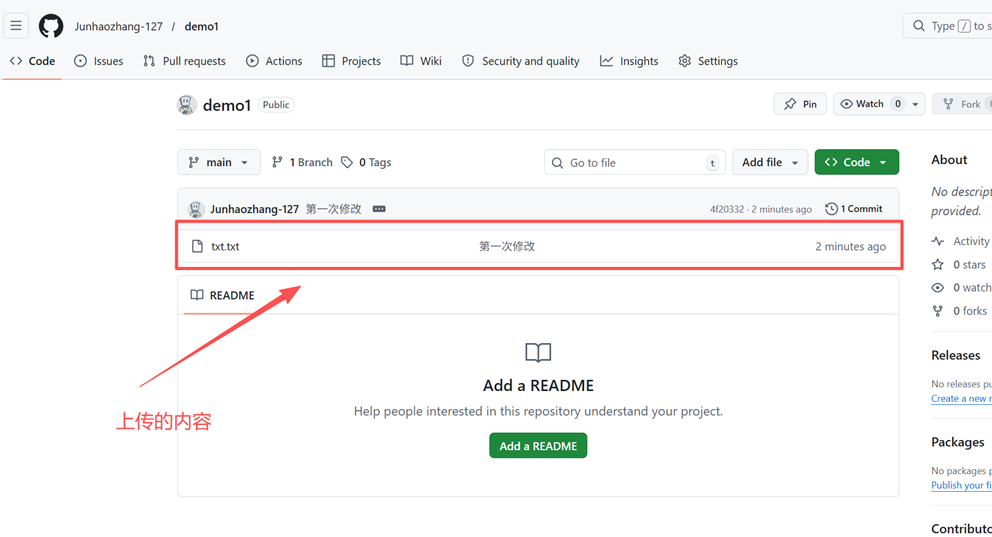Screen dimensions: 992x537
Task: View the 1 Commit history
Action: pyautogui.click(x=854, y=209)
